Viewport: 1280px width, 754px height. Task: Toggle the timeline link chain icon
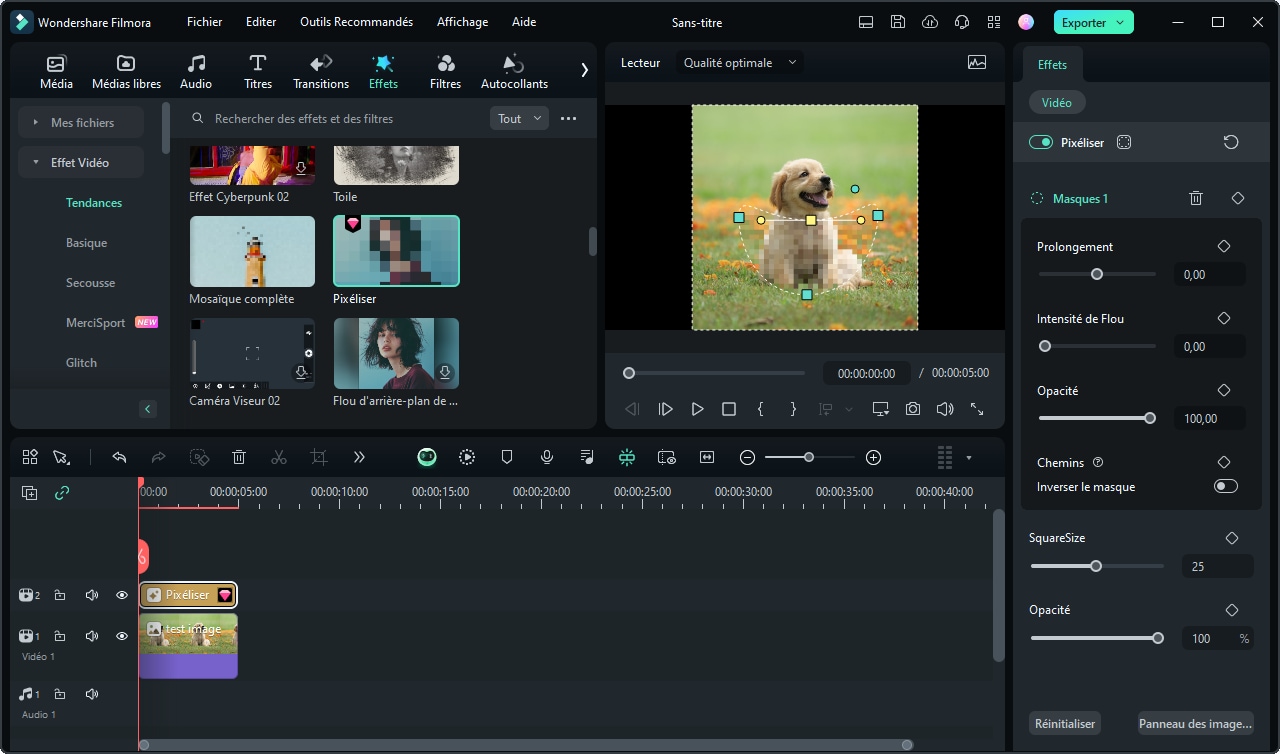pos(62,492)
